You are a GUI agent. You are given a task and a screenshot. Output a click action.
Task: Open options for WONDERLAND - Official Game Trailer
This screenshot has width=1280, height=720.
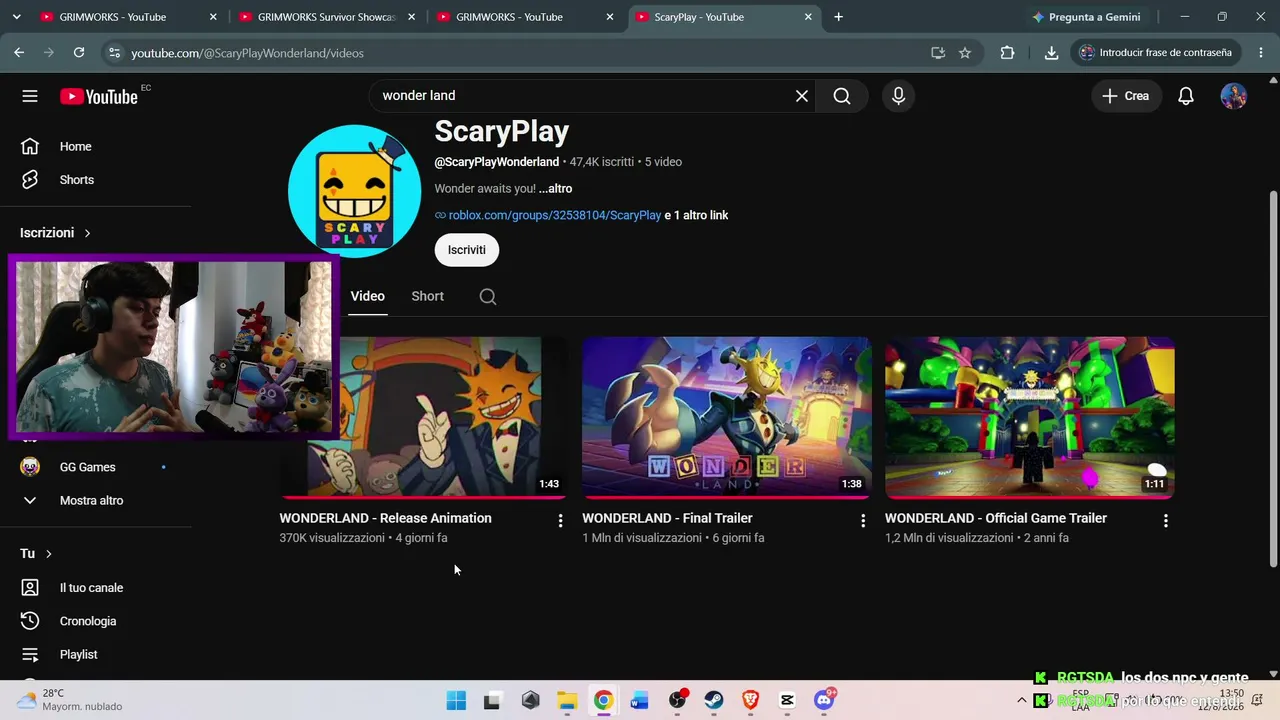[1166, 520]
